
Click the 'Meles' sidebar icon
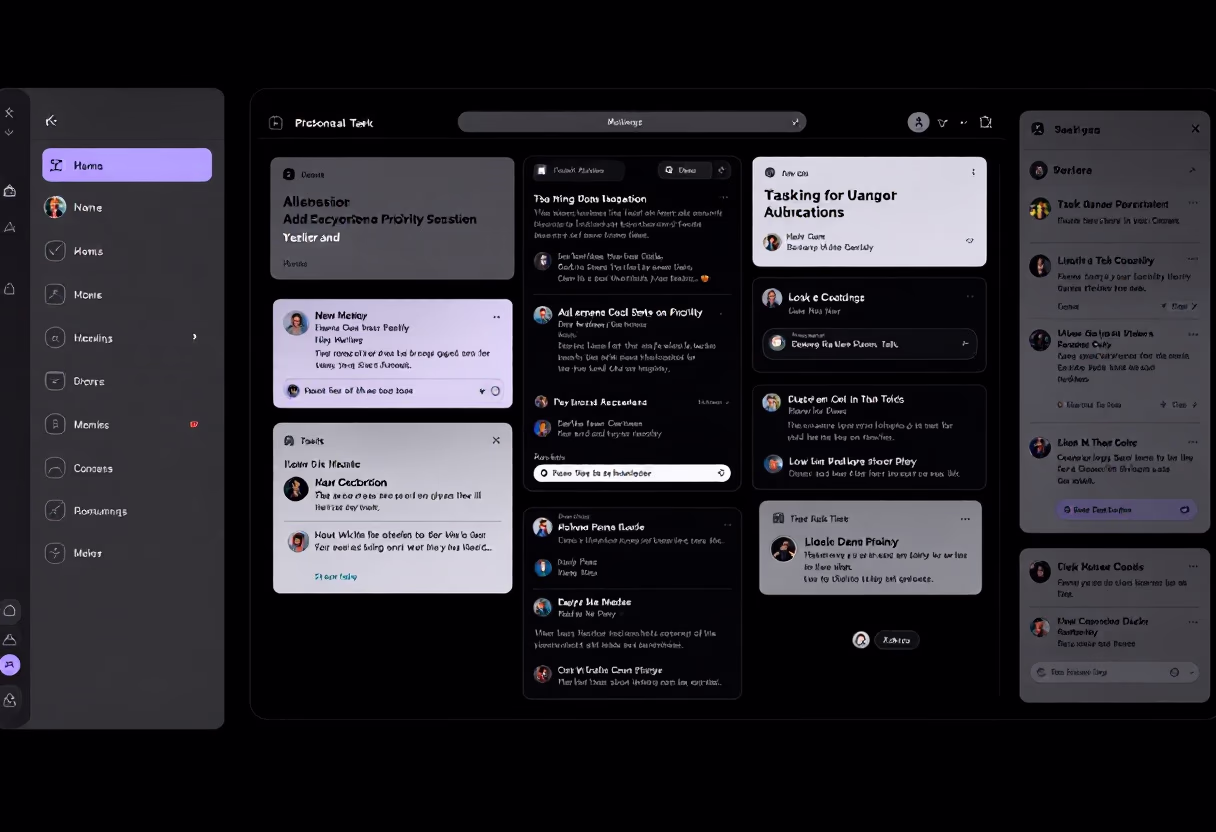(x=55, y=552)
